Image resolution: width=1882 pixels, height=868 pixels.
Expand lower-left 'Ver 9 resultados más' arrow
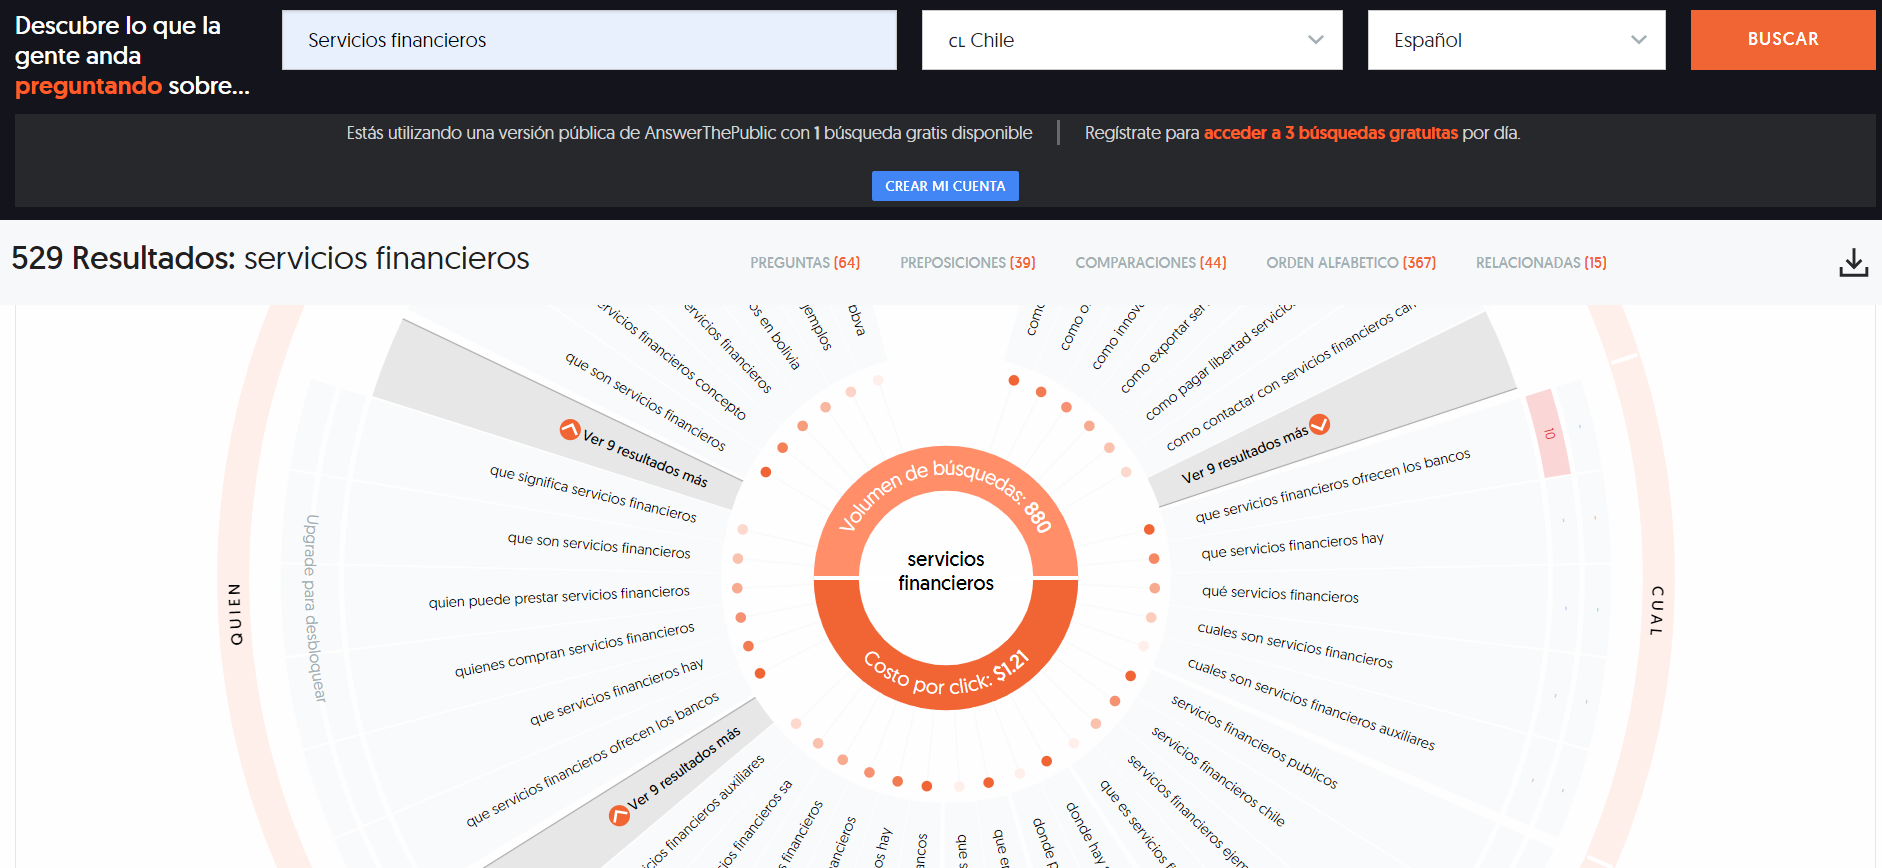[x=620, y=816]
